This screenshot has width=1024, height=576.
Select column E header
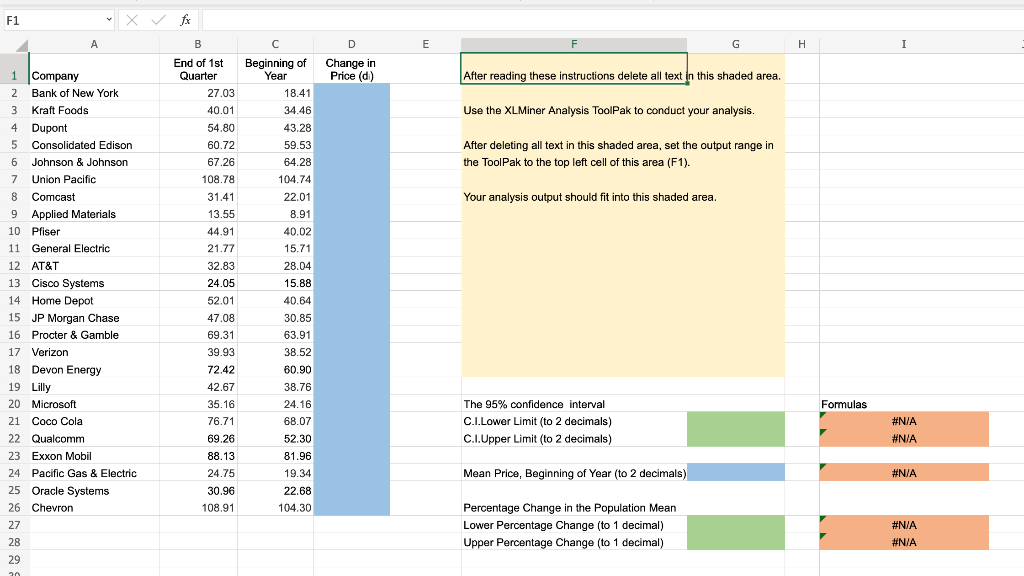[425, 44]
